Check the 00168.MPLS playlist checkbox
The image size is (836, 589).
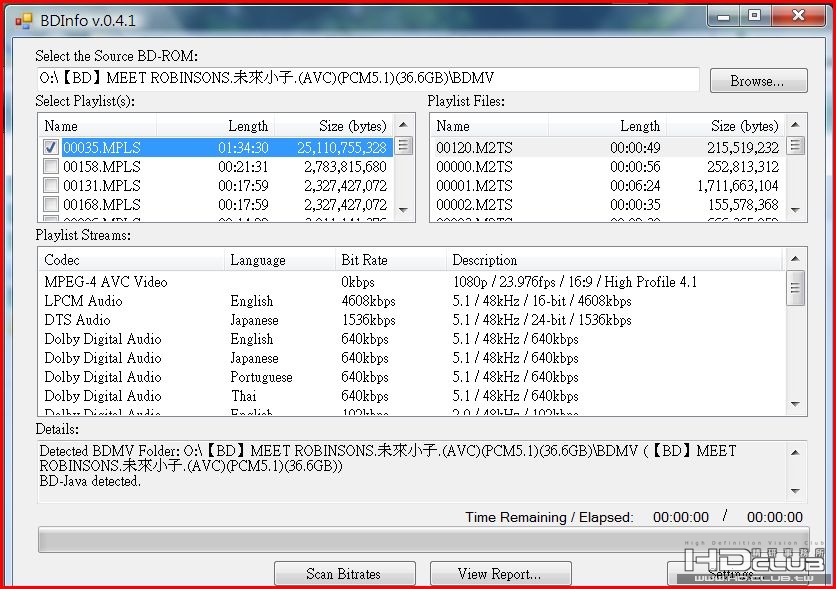(x=51, y=204)
